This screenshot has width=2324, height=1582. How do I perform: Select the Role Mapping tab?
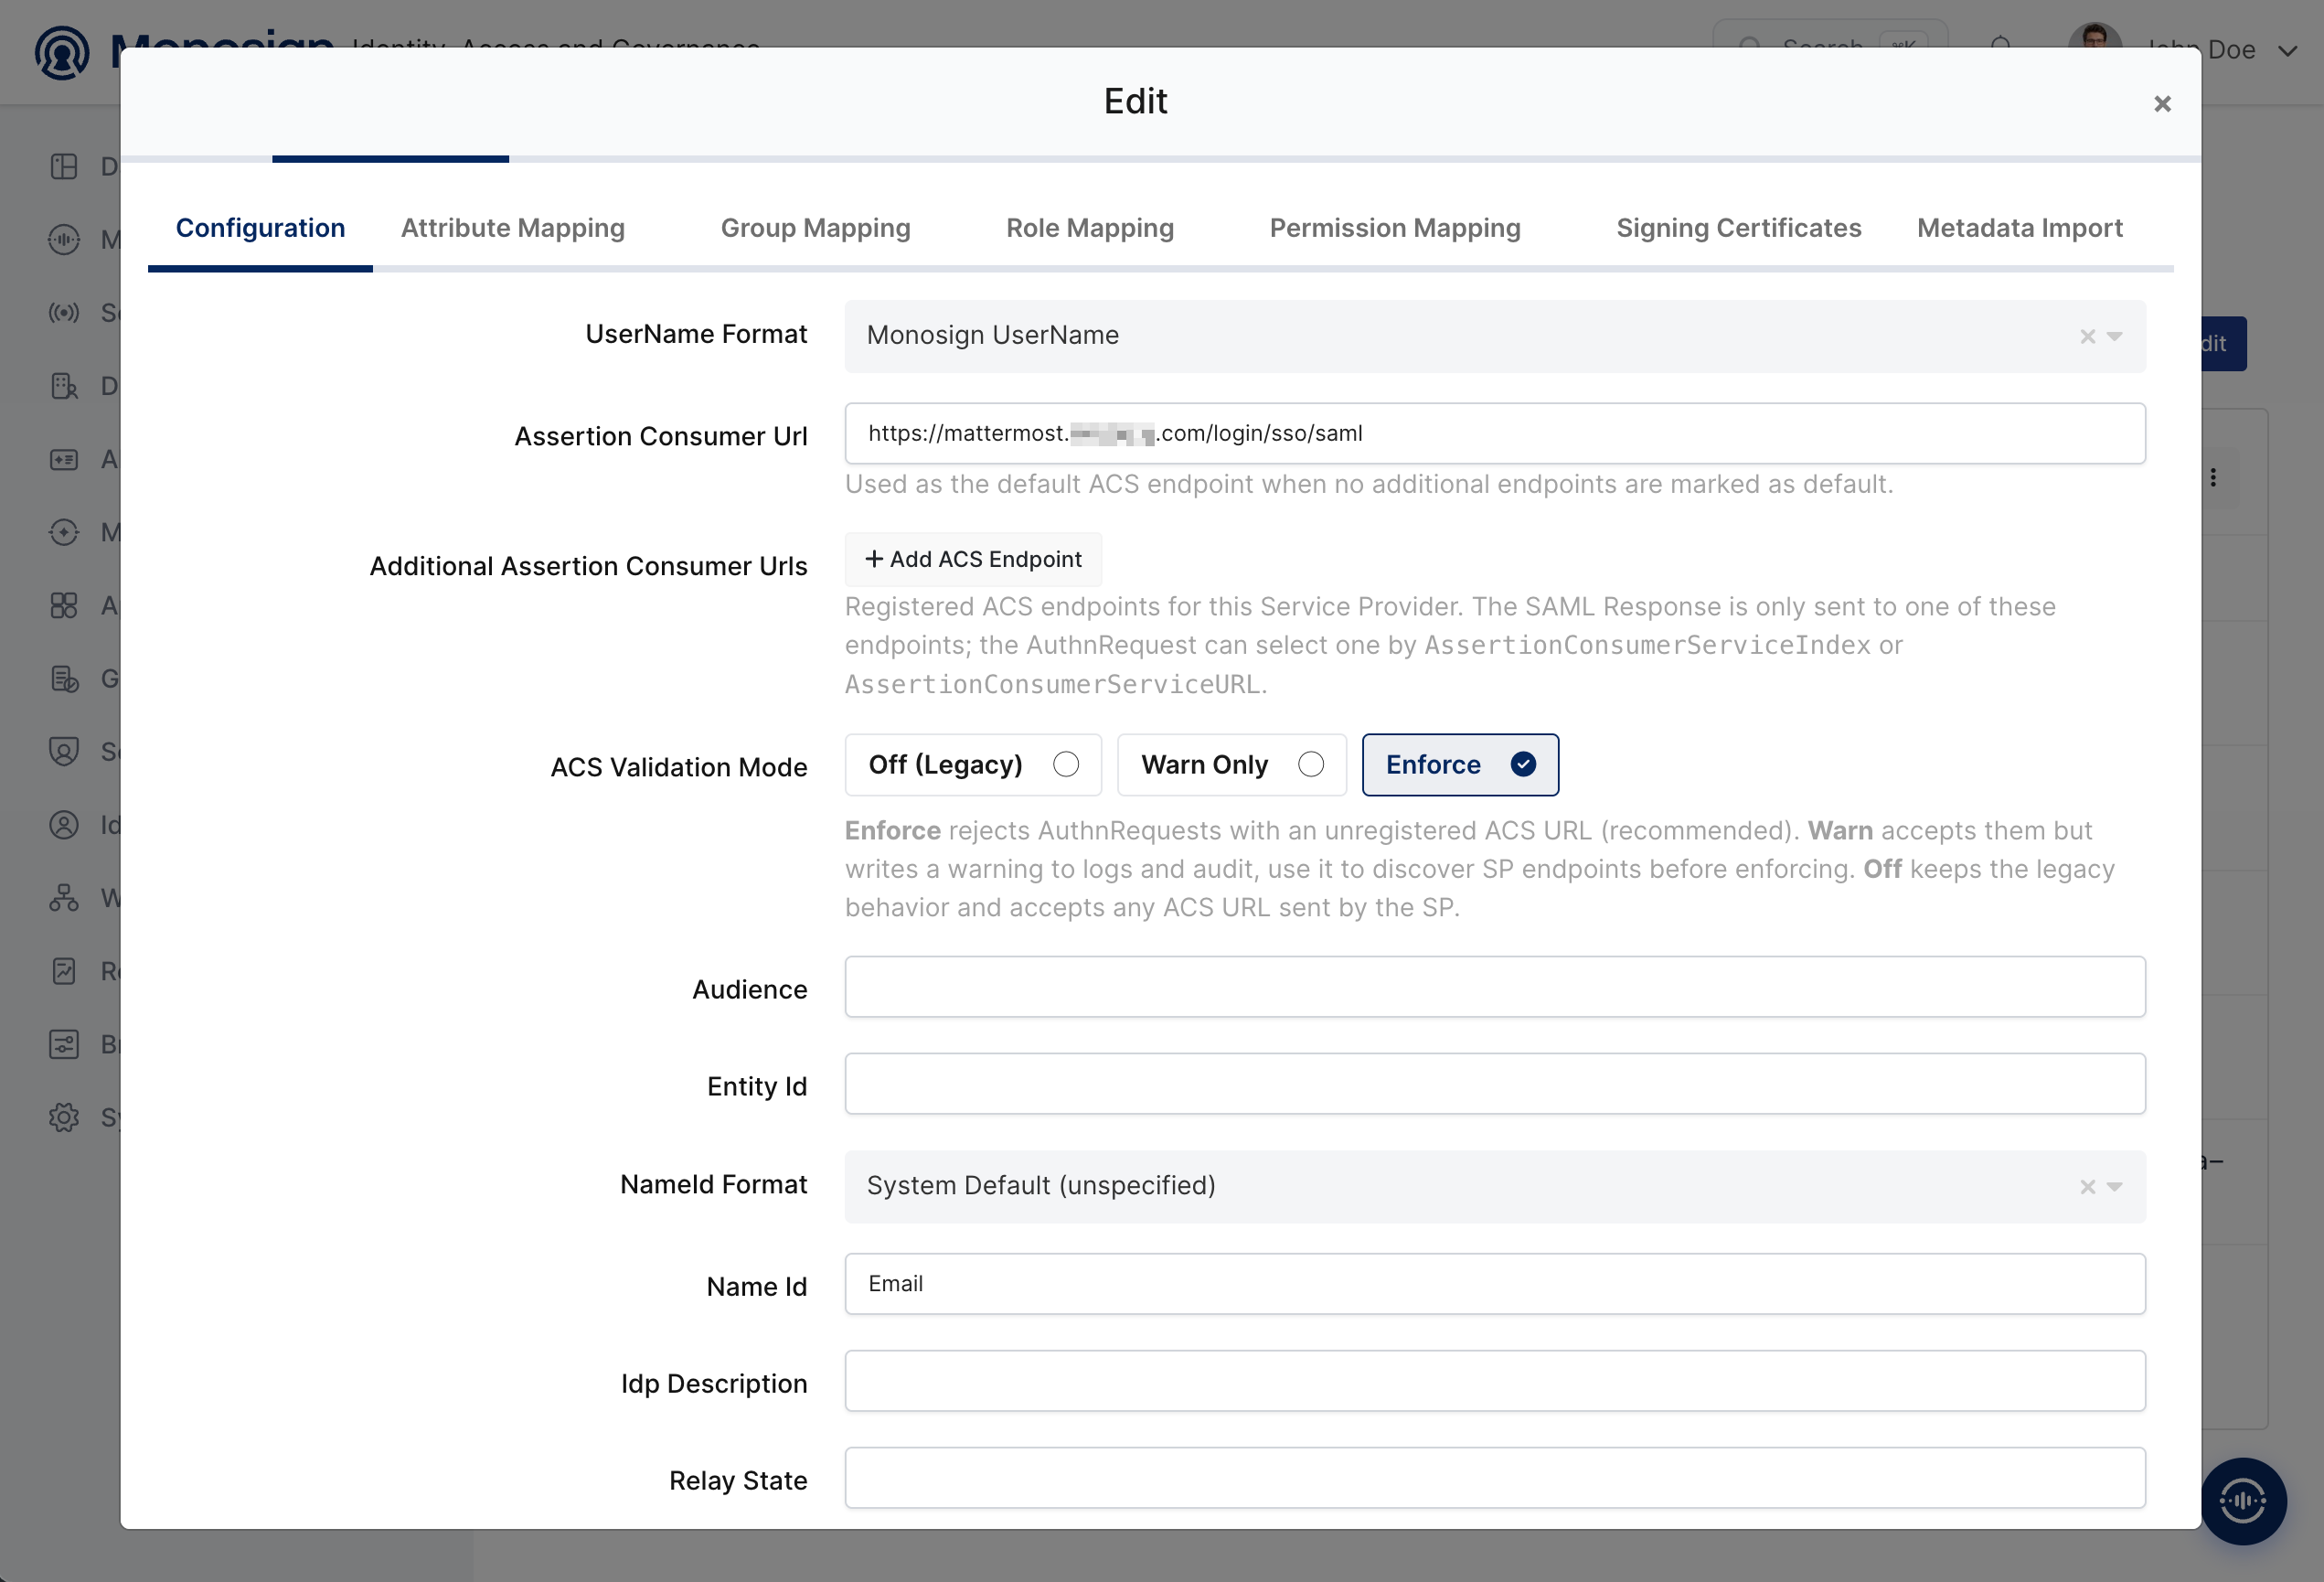(1090, 228)
